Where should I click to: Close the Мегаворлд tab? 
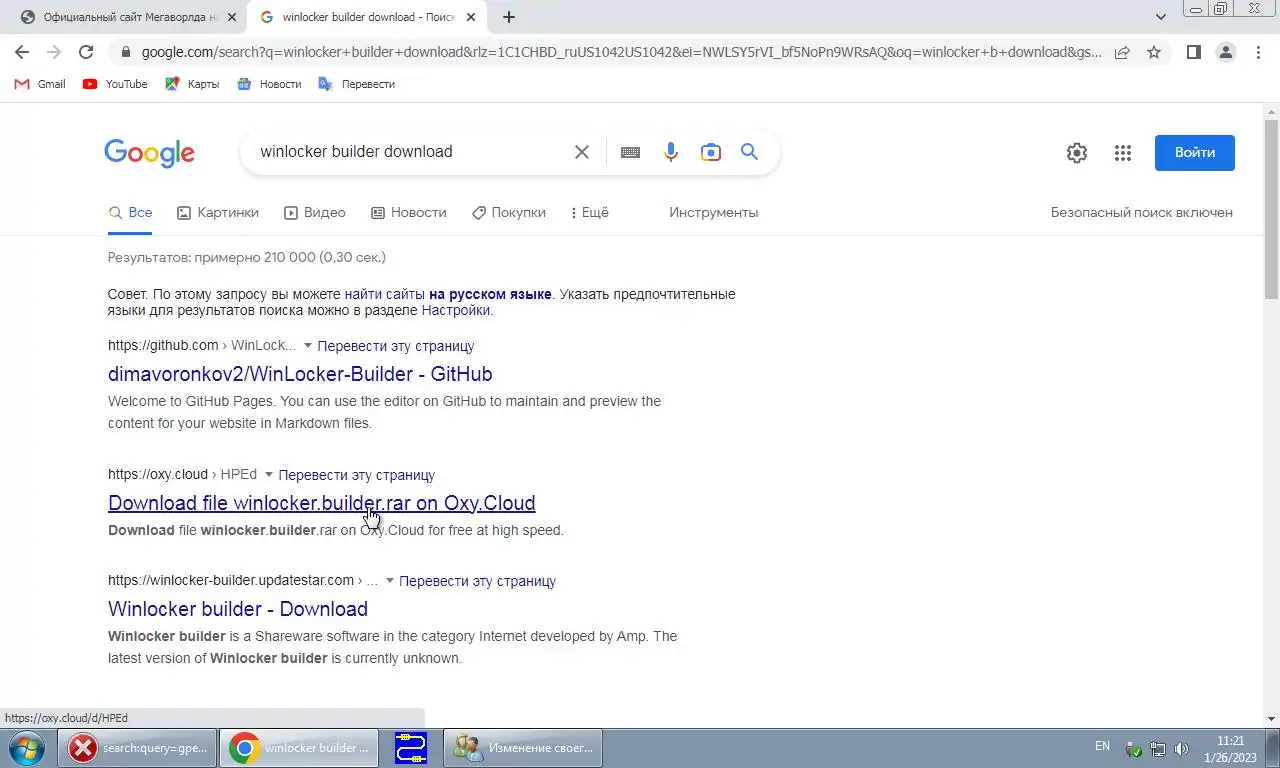pyautogui.click(x=231, y=17)
